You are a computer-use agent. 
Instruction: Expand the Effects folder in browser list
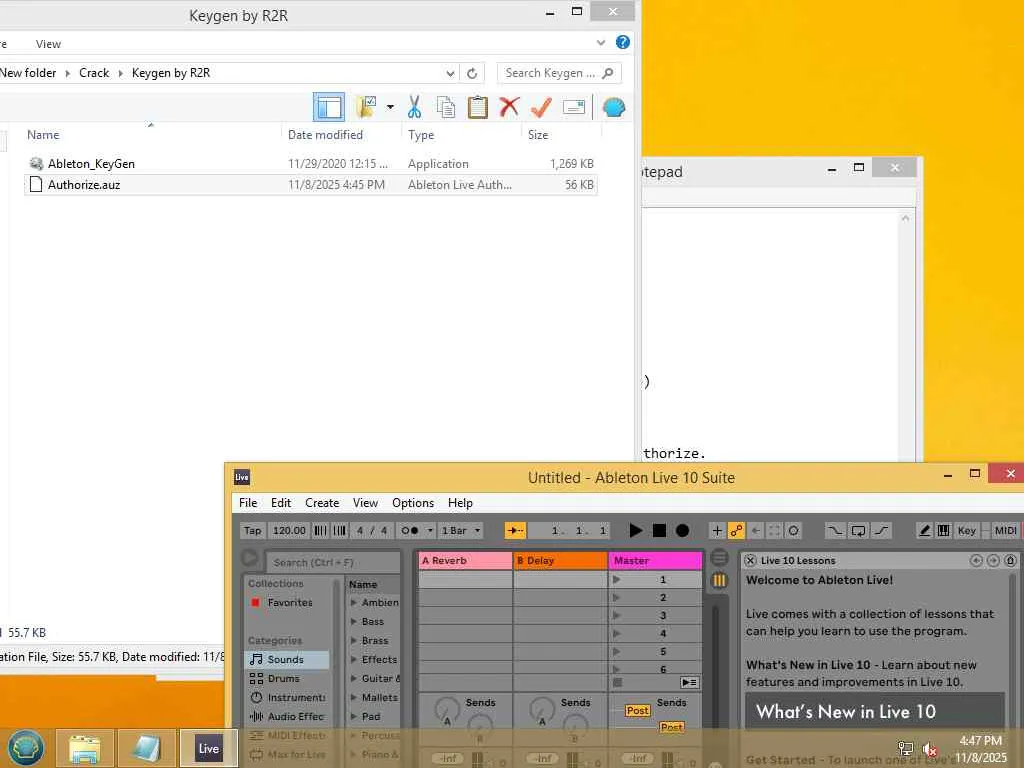pyautogui.click(x=353, y=660)
